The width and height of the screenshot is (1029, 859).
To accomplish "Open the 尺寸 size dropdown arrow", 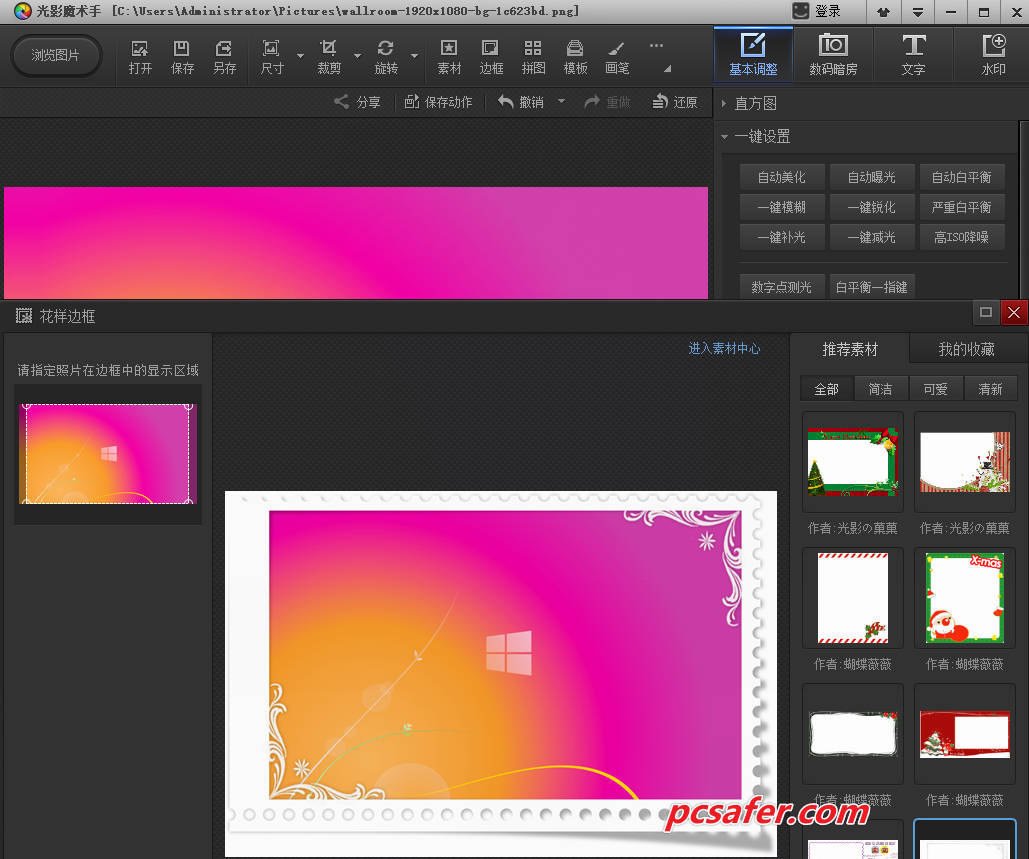I will pyautogui.click(x=300, y=56).
